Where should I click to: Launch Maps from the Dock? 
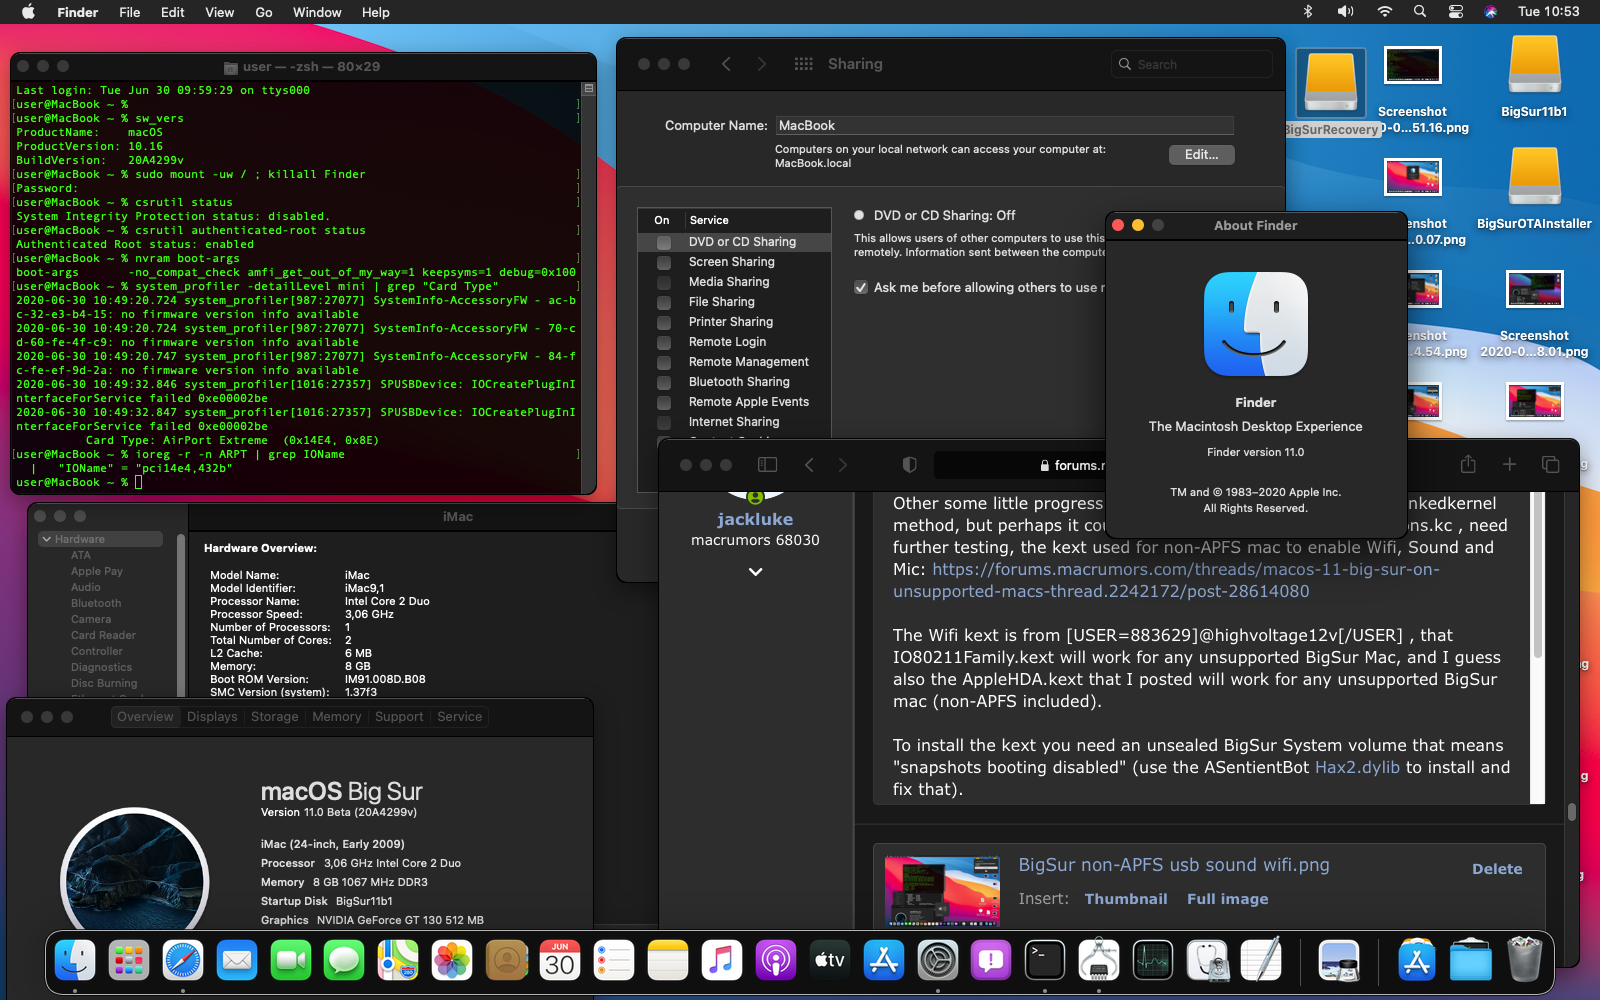398,962
